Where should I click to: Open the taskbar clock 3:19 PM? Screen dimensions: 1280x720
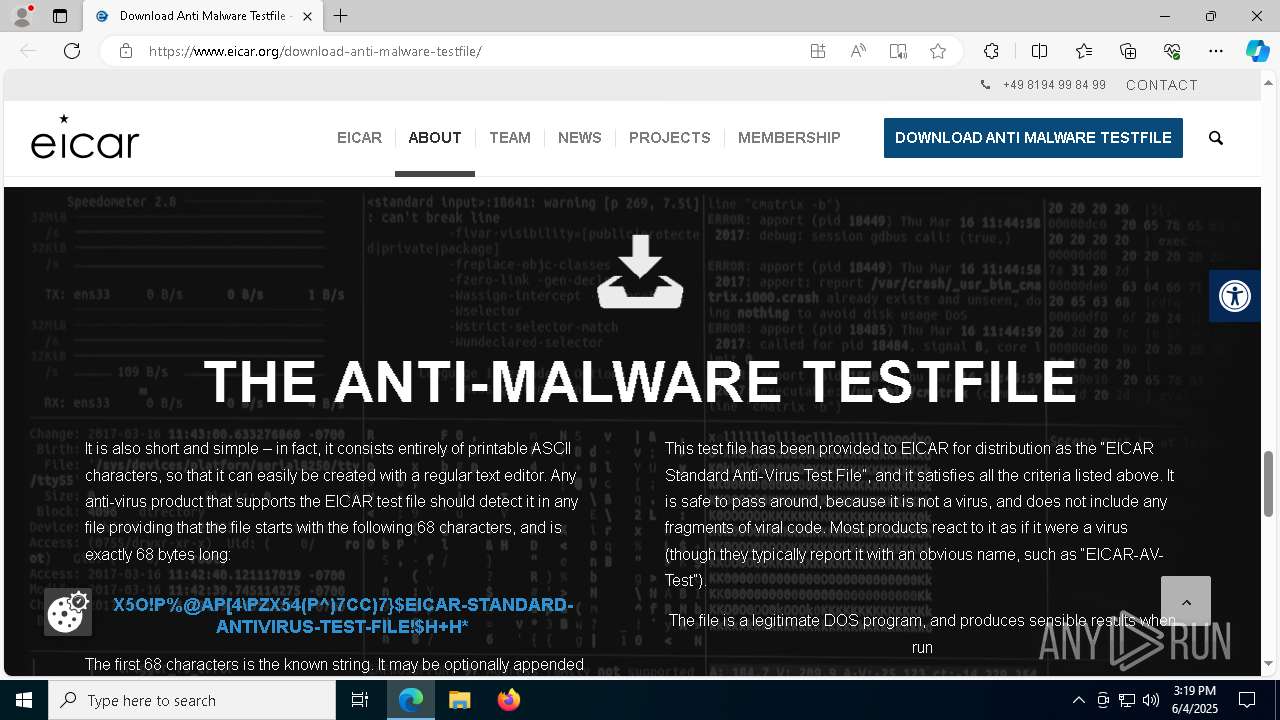point(1194,700)
